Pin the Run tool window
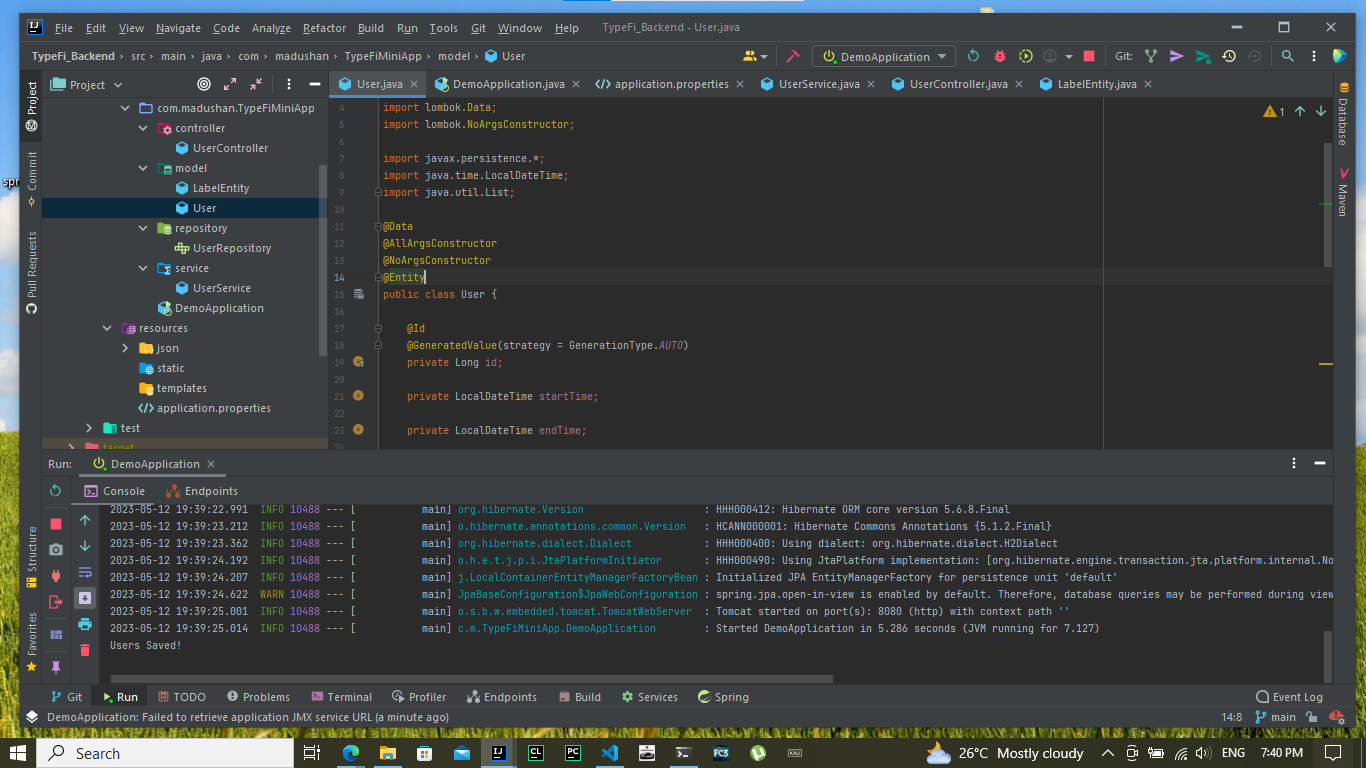The width and height of the screenshot is (1366, 768). 56,667
